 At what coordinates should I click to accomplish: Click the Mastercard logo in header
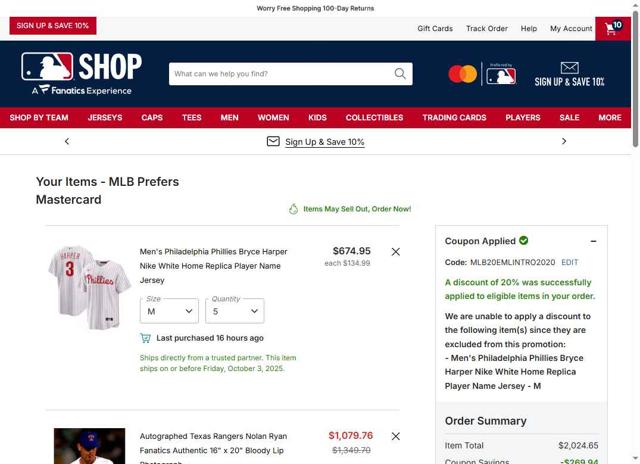tap(462, 74)
